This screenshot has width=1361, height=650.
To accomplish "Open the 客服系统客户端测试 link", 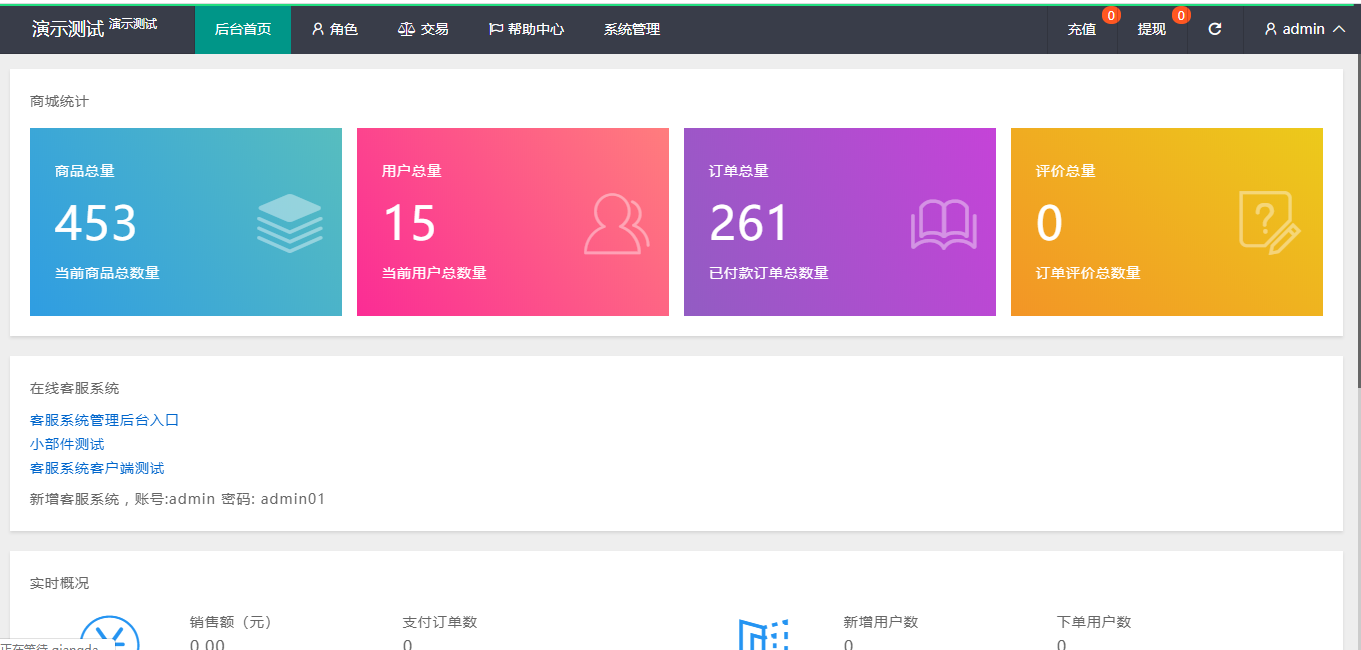I will pos(97,468).
